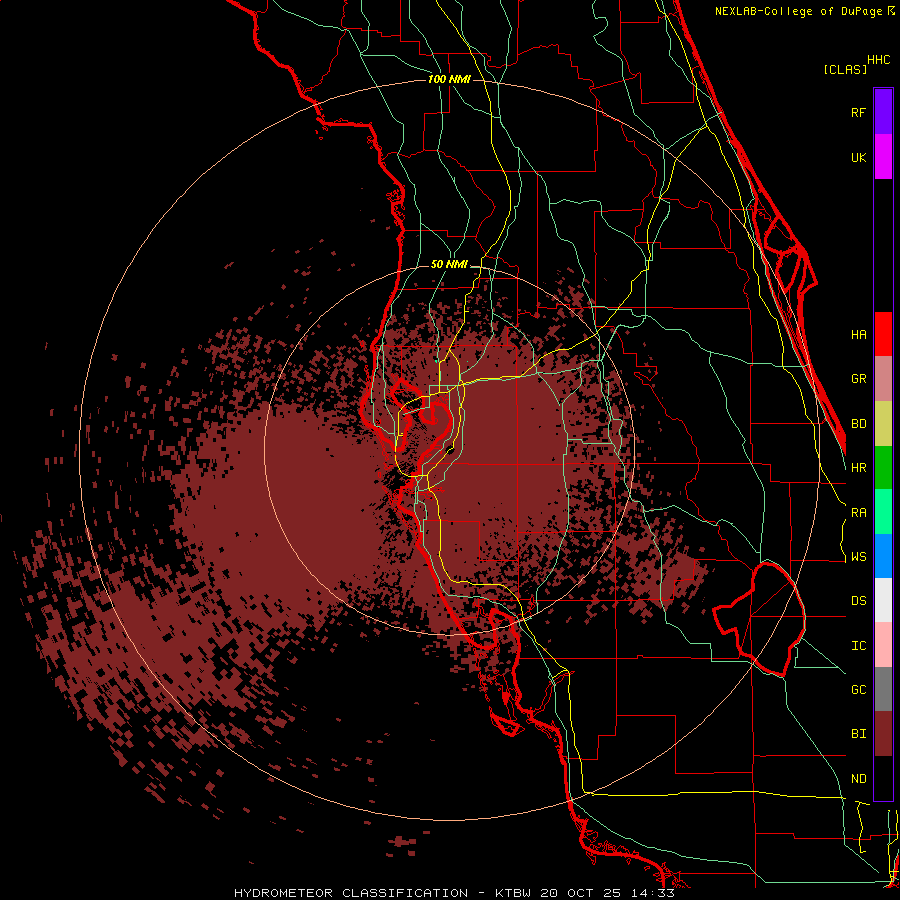
Task: Click the GR pink legend swatch
Action: (883, 379)
